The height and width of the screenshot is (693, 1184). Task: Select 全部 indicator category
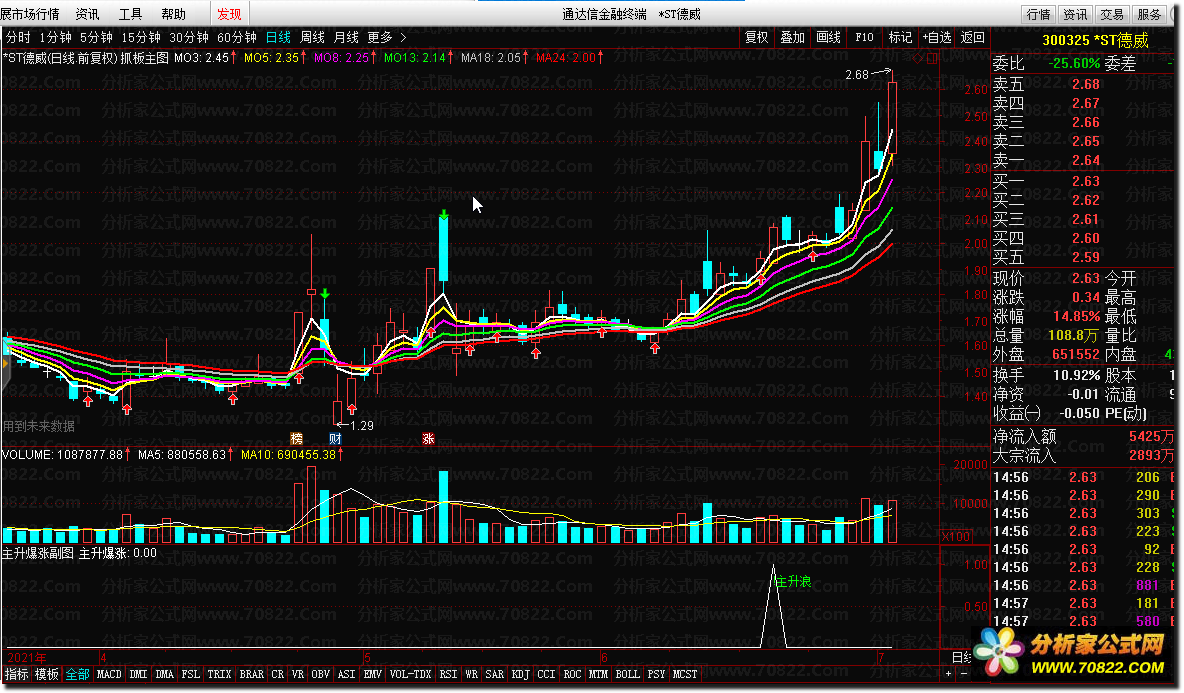point(77,674)
